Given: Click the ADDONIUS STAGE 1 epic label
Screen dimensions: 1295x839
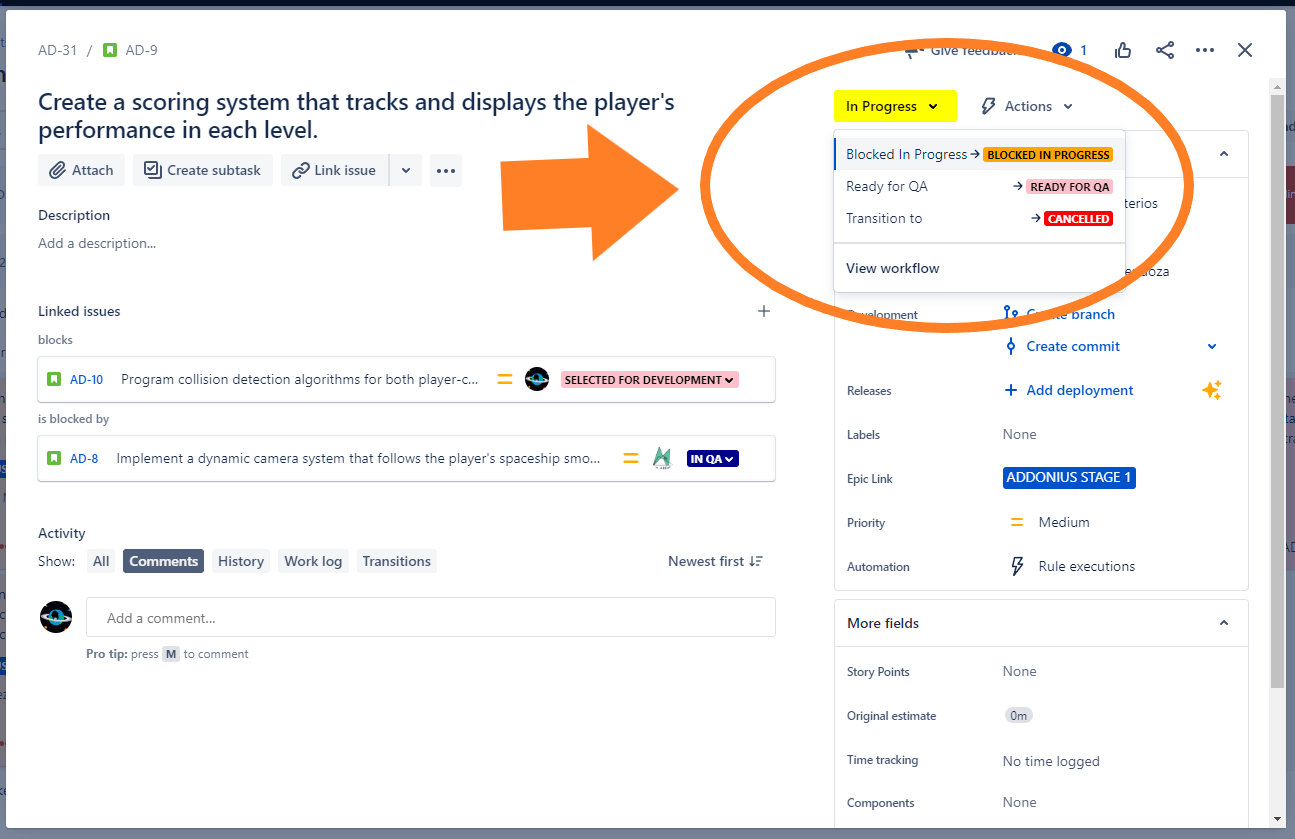Looking at the screenshot, I should [x=1068, y=478].
